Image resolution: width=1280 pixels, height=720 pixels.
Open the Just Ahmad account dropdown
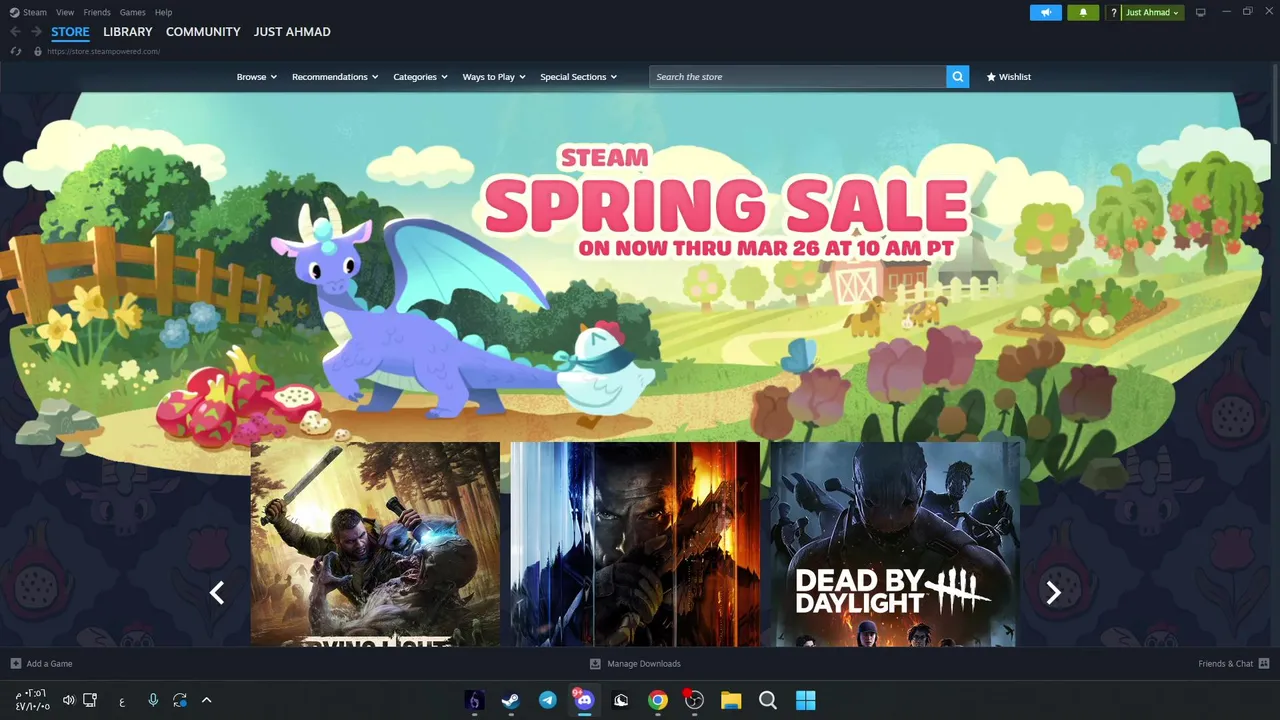(x=1153, y=13)
